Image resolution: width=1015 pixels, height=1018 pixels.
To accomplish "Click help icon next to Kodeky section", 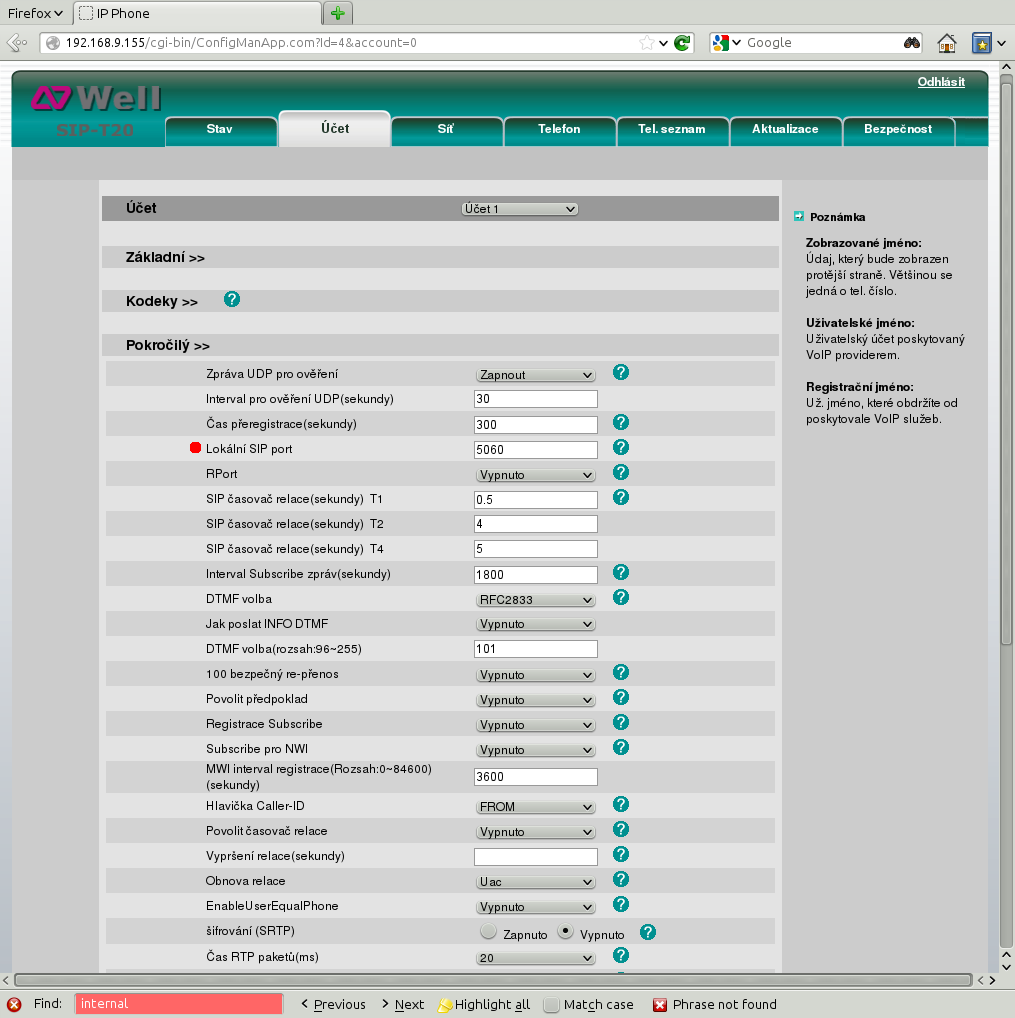I will pos(232,299).
